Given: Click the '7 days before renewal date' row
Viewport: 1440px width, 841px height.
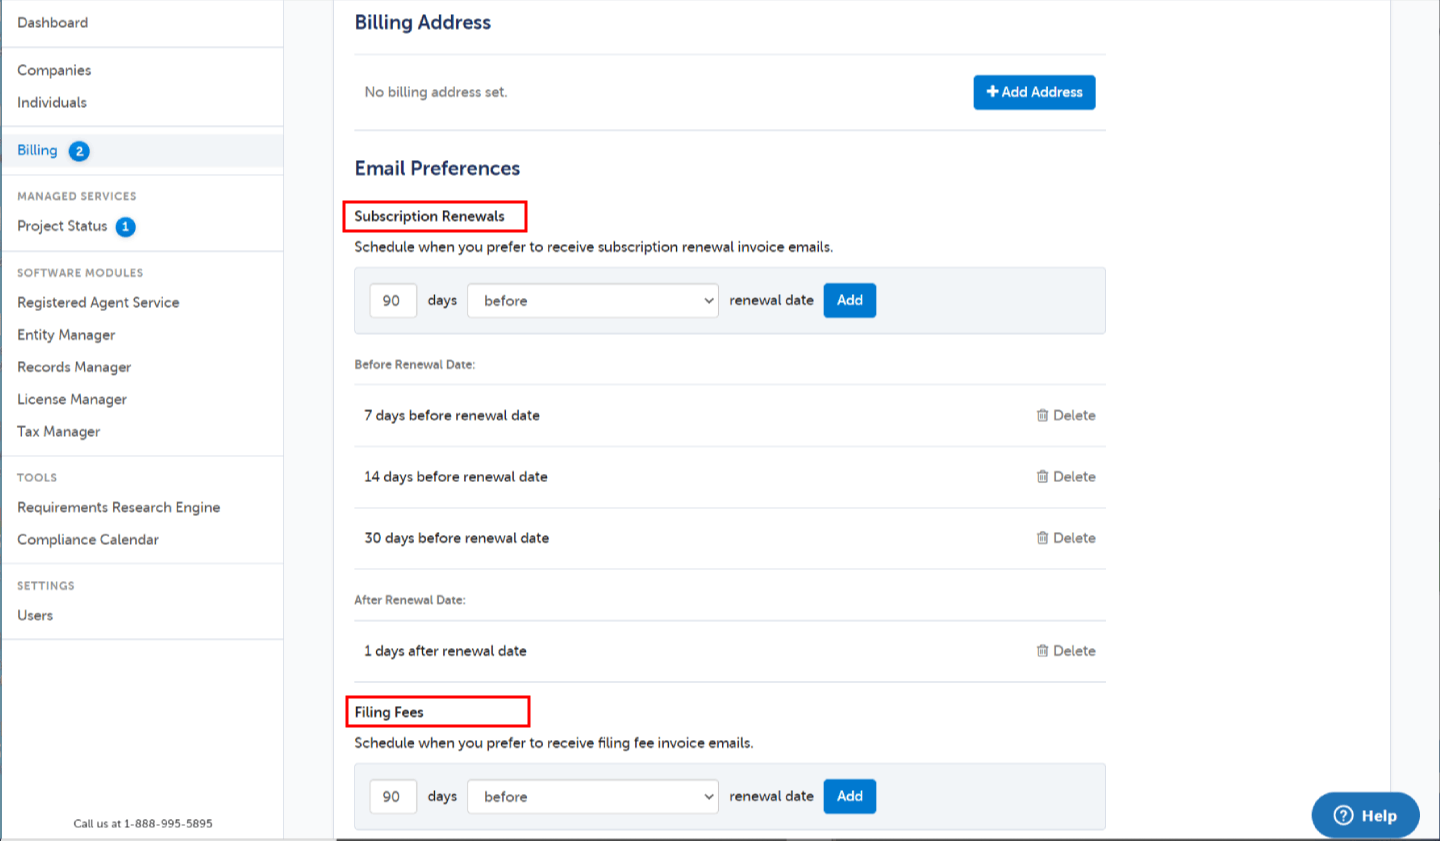Looking at the screenshot, I should 730,415.
